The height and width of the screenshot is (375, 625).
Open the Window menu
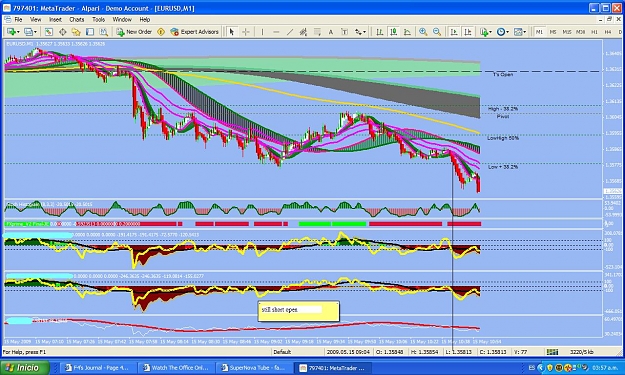tap(122, 19)
